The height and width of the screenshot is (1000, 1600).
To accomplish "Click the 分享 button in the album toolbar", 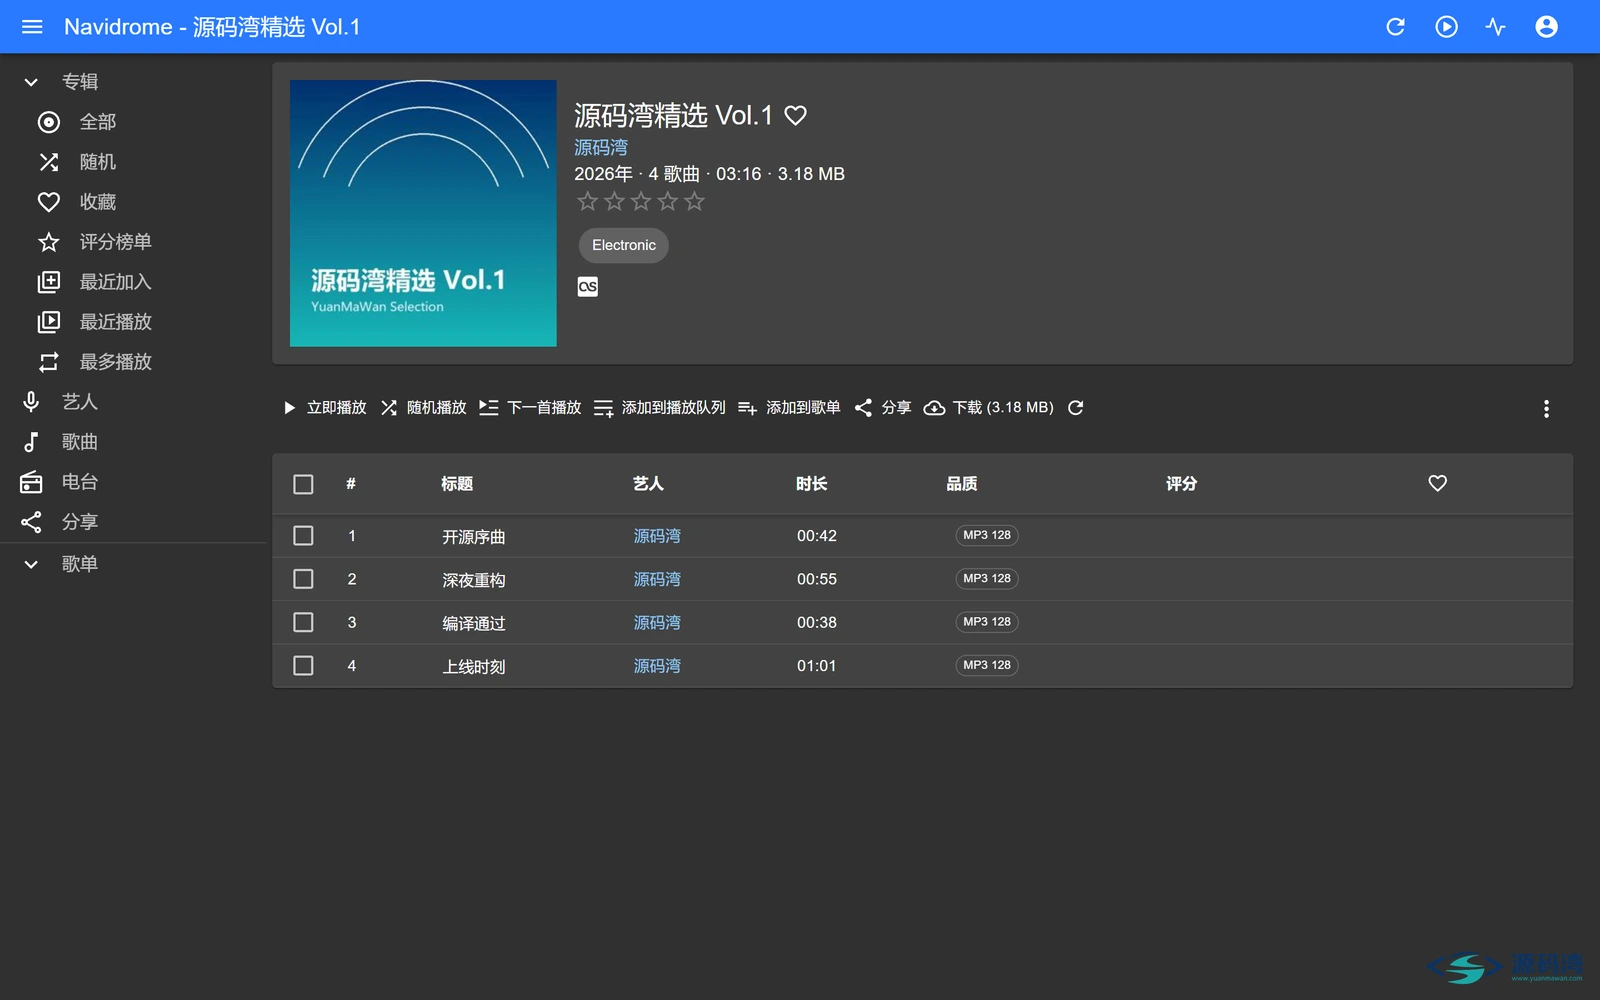I will pyautogui.click(x=883, y=408).
